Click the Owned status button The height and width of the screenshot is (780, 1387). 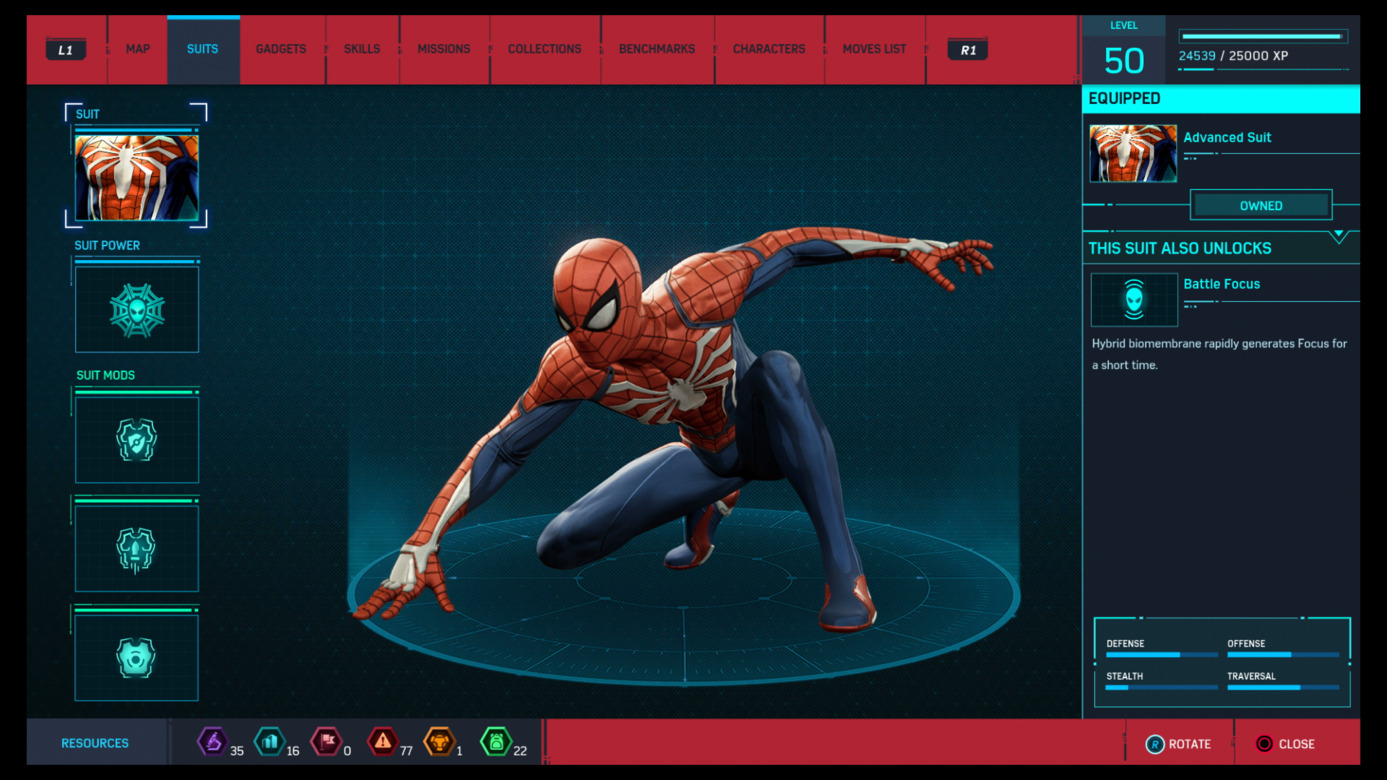tap(1260, 205)
